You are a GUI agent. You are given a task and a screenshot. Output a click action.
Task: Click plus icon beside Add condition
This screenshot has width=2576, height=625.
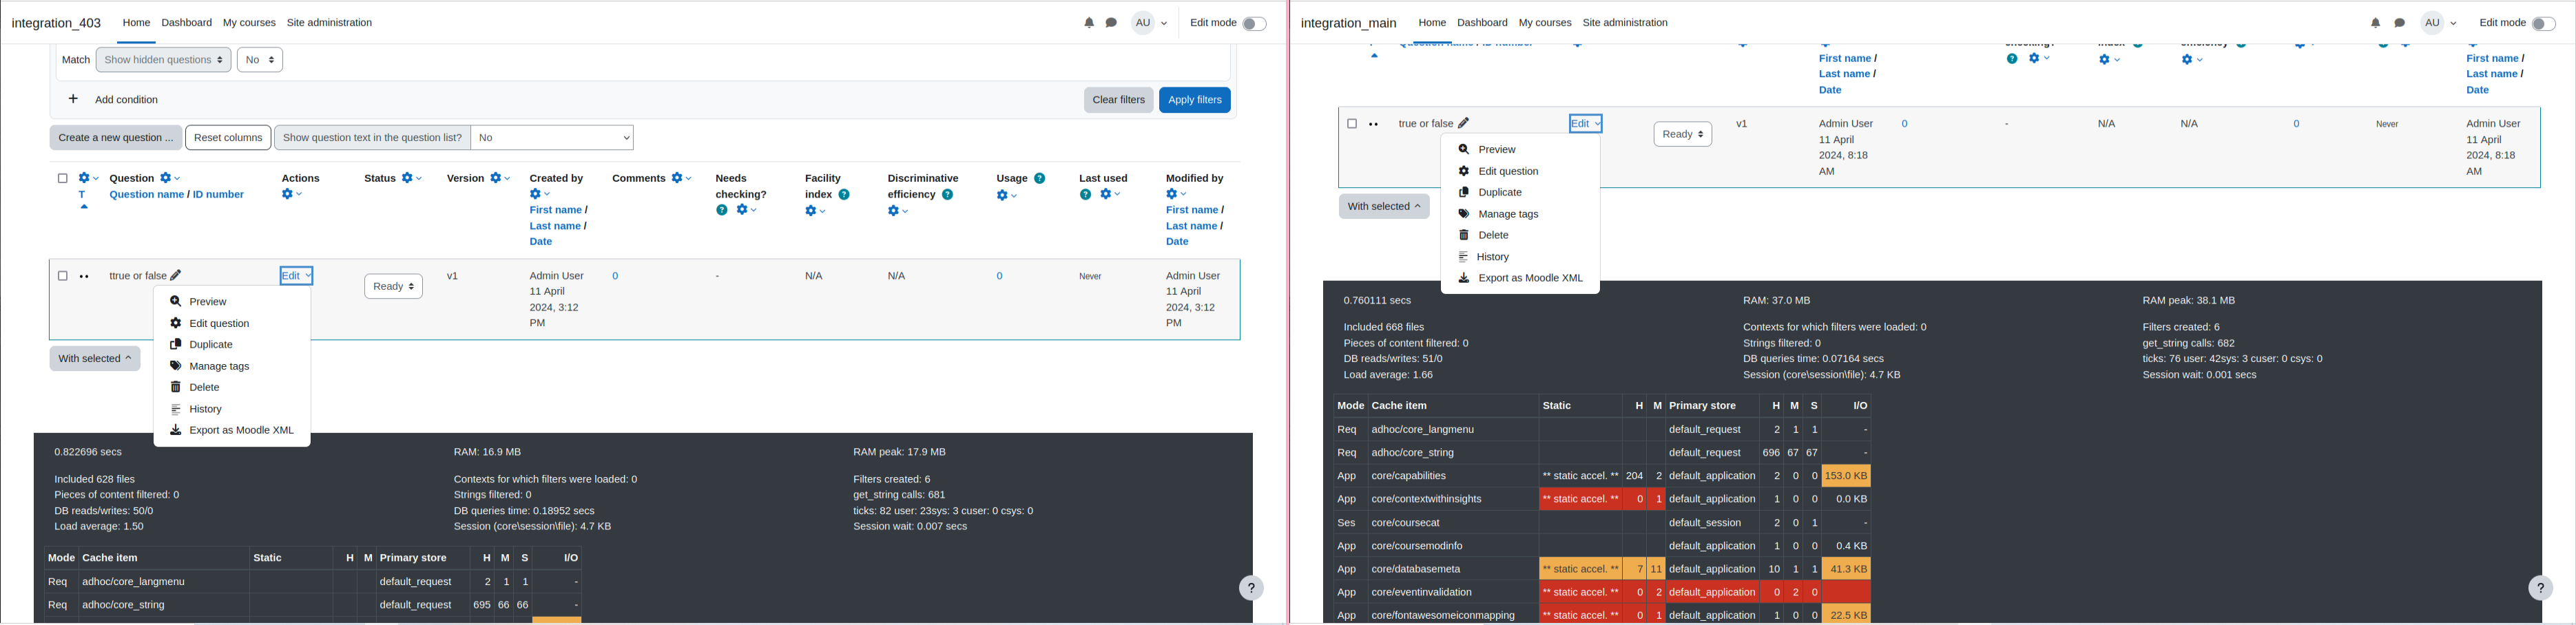point(73,99)
